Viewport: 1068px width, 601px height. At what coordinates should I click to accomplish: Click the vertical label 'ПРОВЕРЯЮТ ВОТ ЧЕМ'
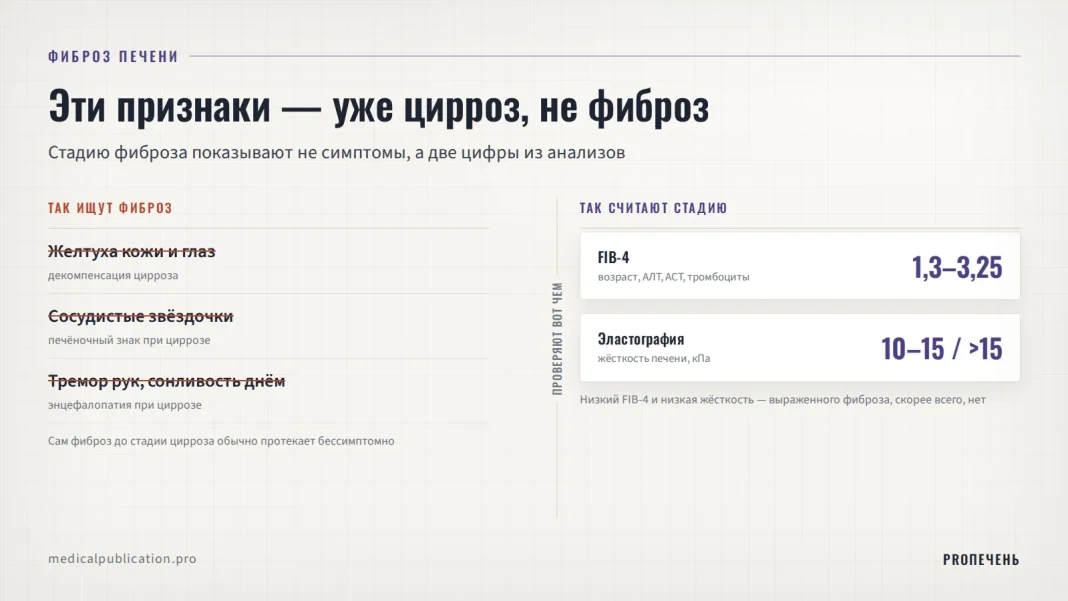click(557, 339)
